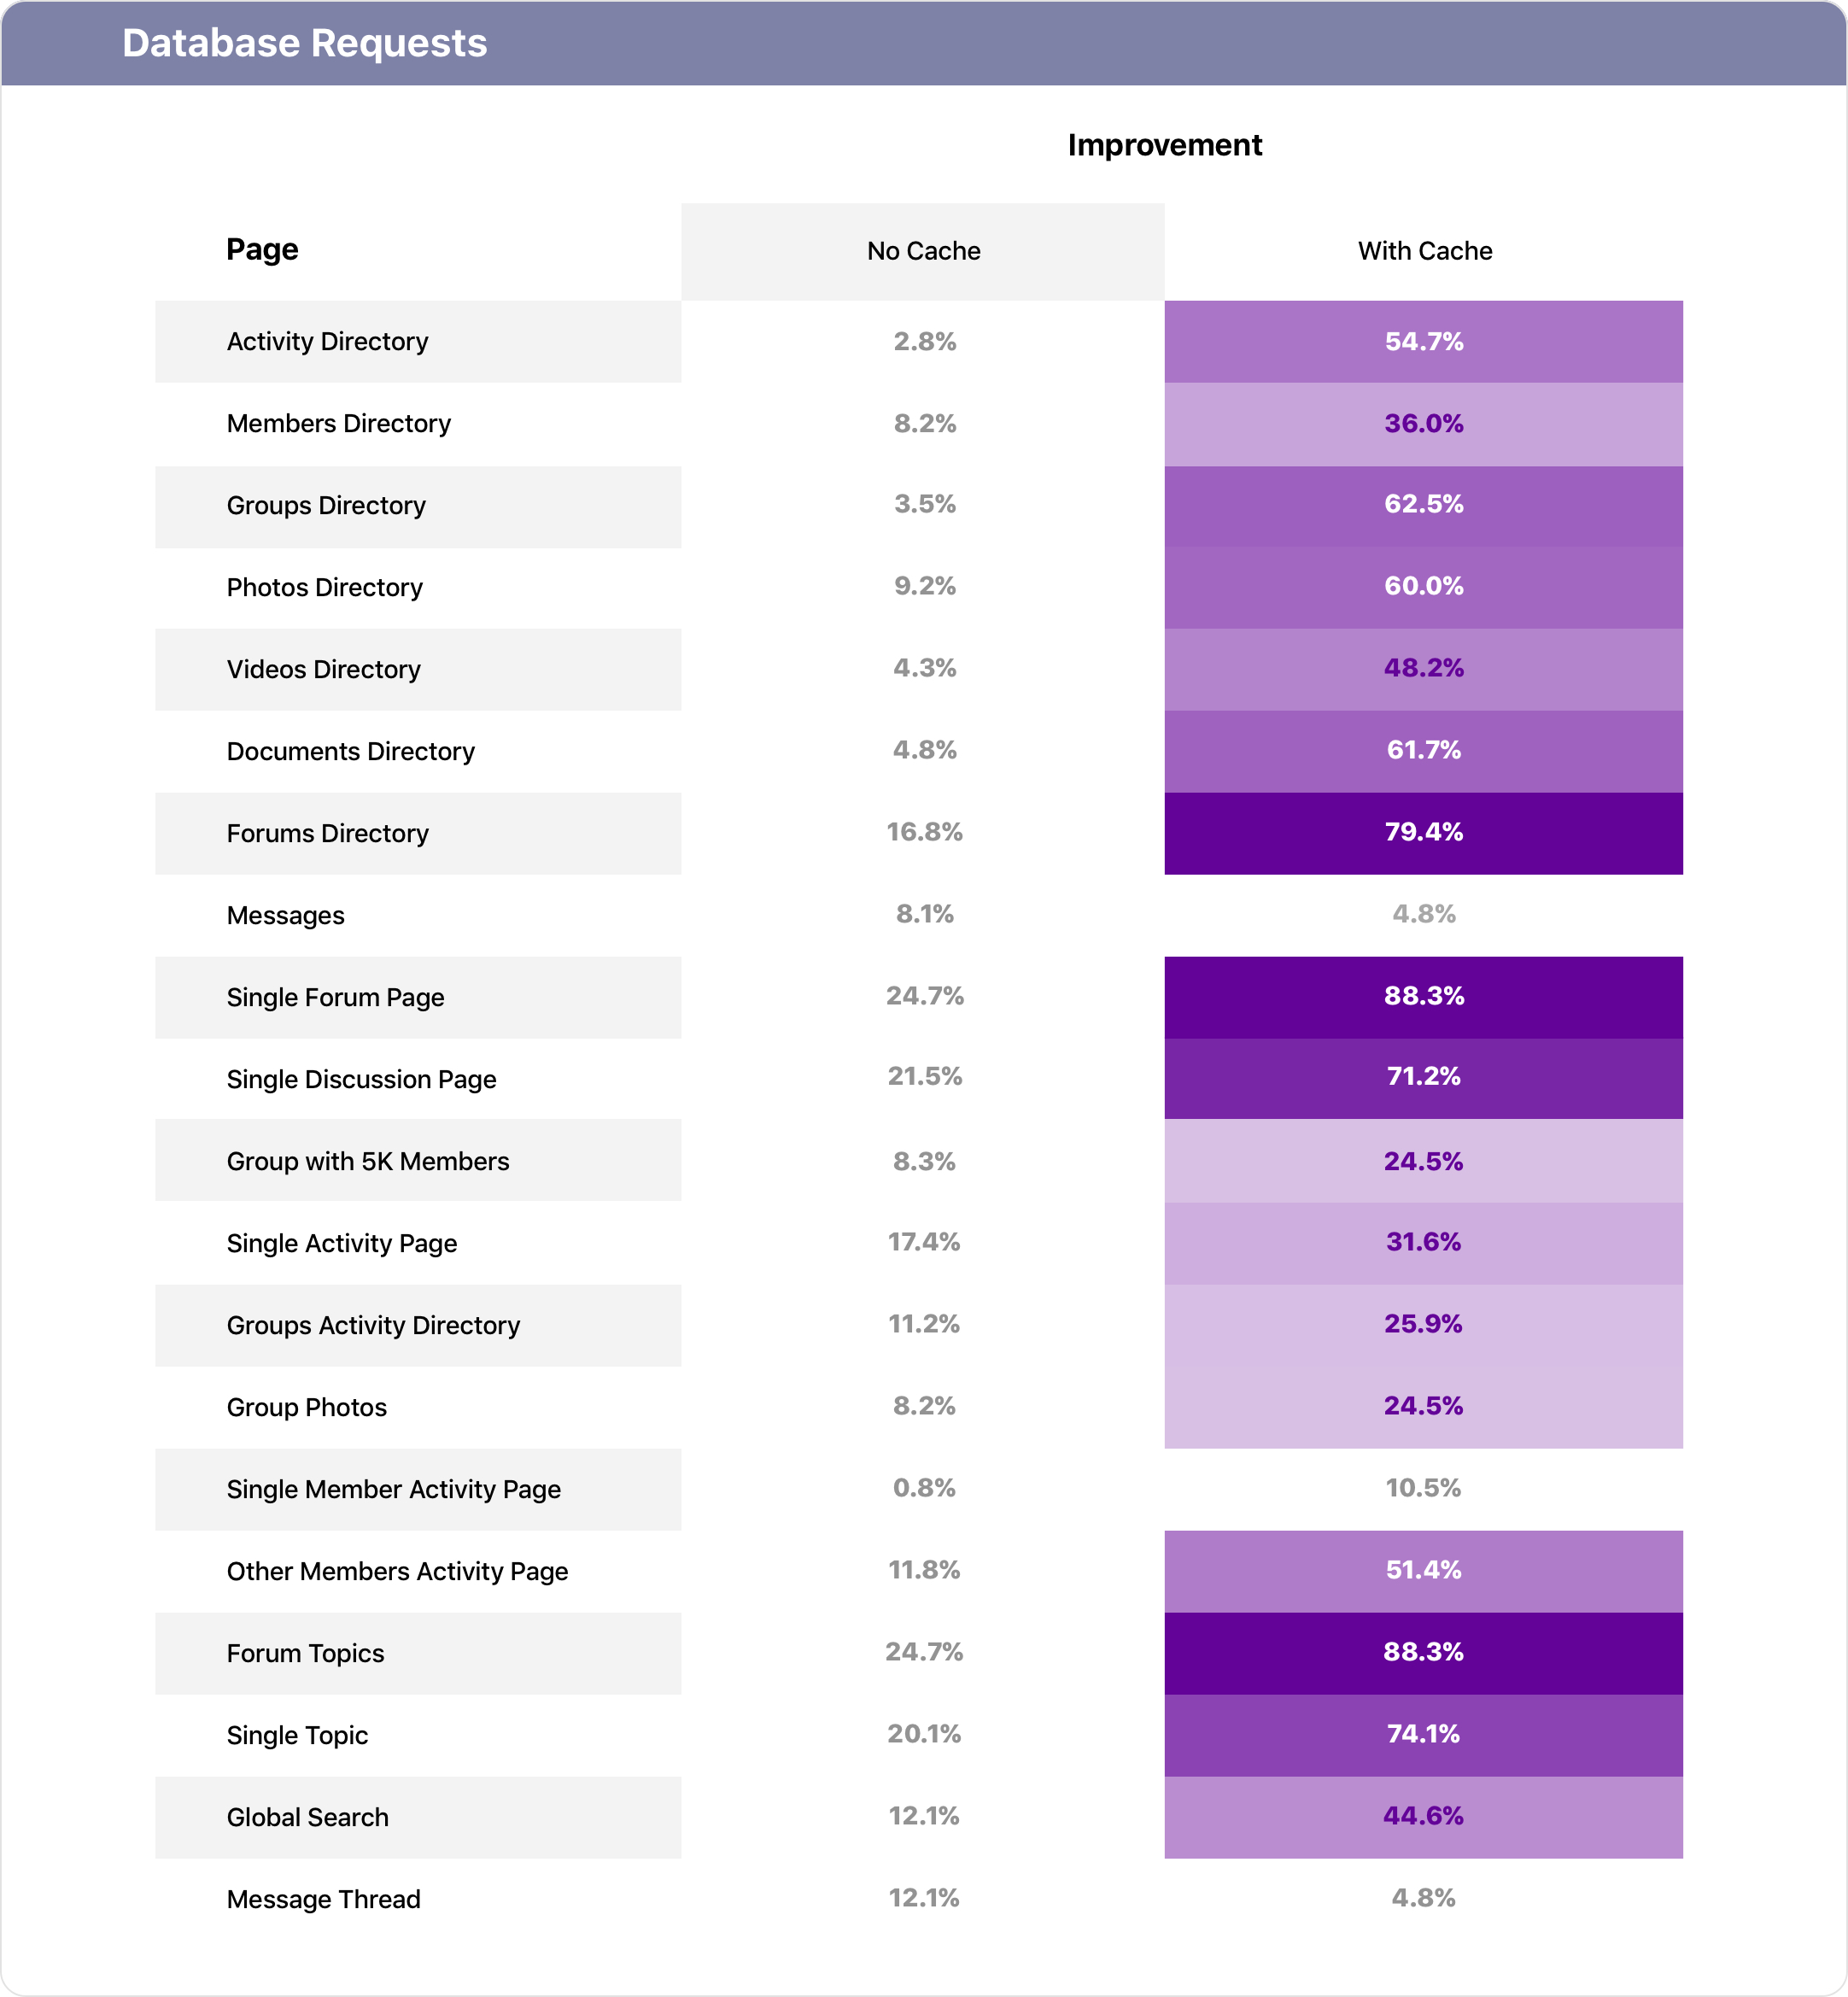Viewport: 1848px width, 1997px height.
Task: Click the Single Member Activity Page label
Action: 393,1489
